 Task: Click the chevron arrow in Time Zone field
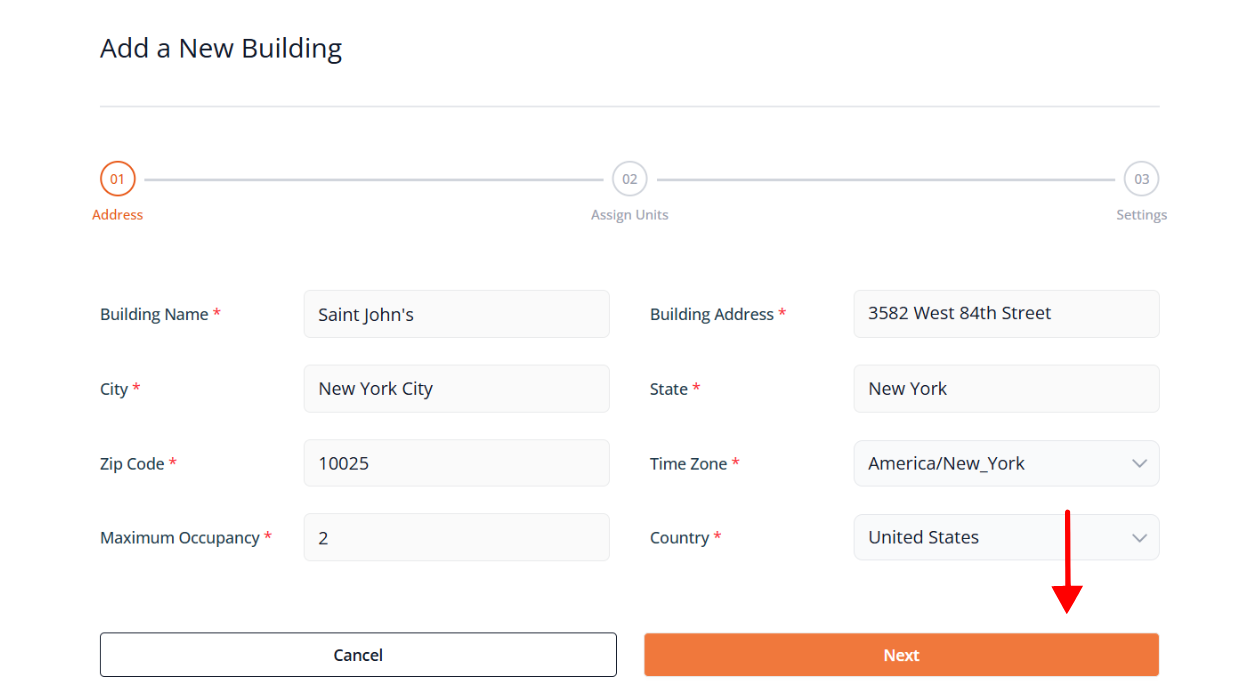(x=1139, y=464)
